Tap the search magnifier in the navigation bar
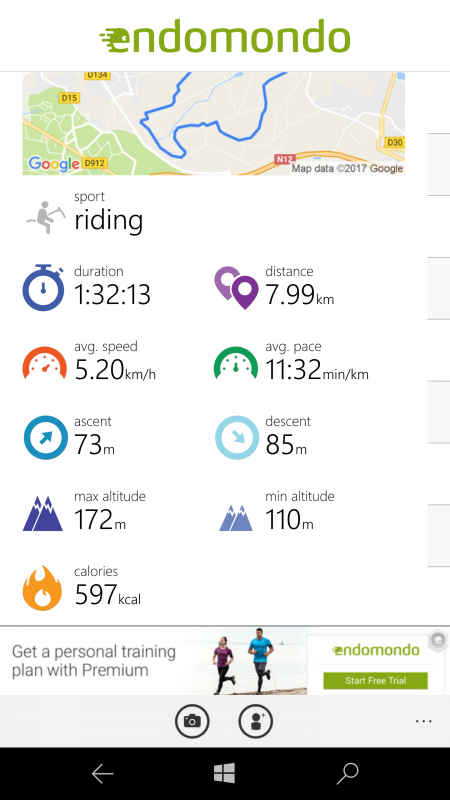This screenshot has width=450, height=800. (x=347, y=774)
